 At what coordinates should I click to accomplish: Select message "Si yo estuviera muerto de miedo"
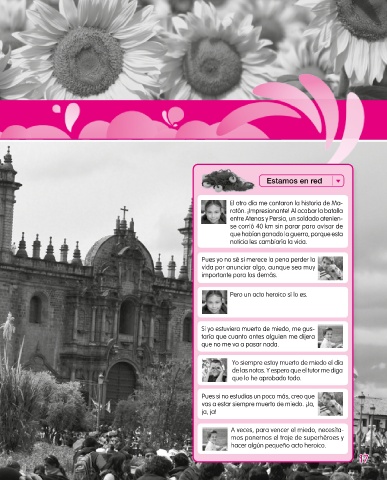(x=273, y=336)
